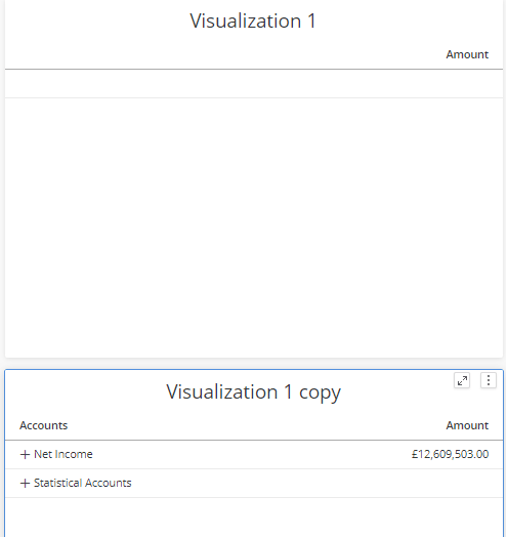
Task: Click the £12,609,503.00 amount cell
Action: click(450, 454)
